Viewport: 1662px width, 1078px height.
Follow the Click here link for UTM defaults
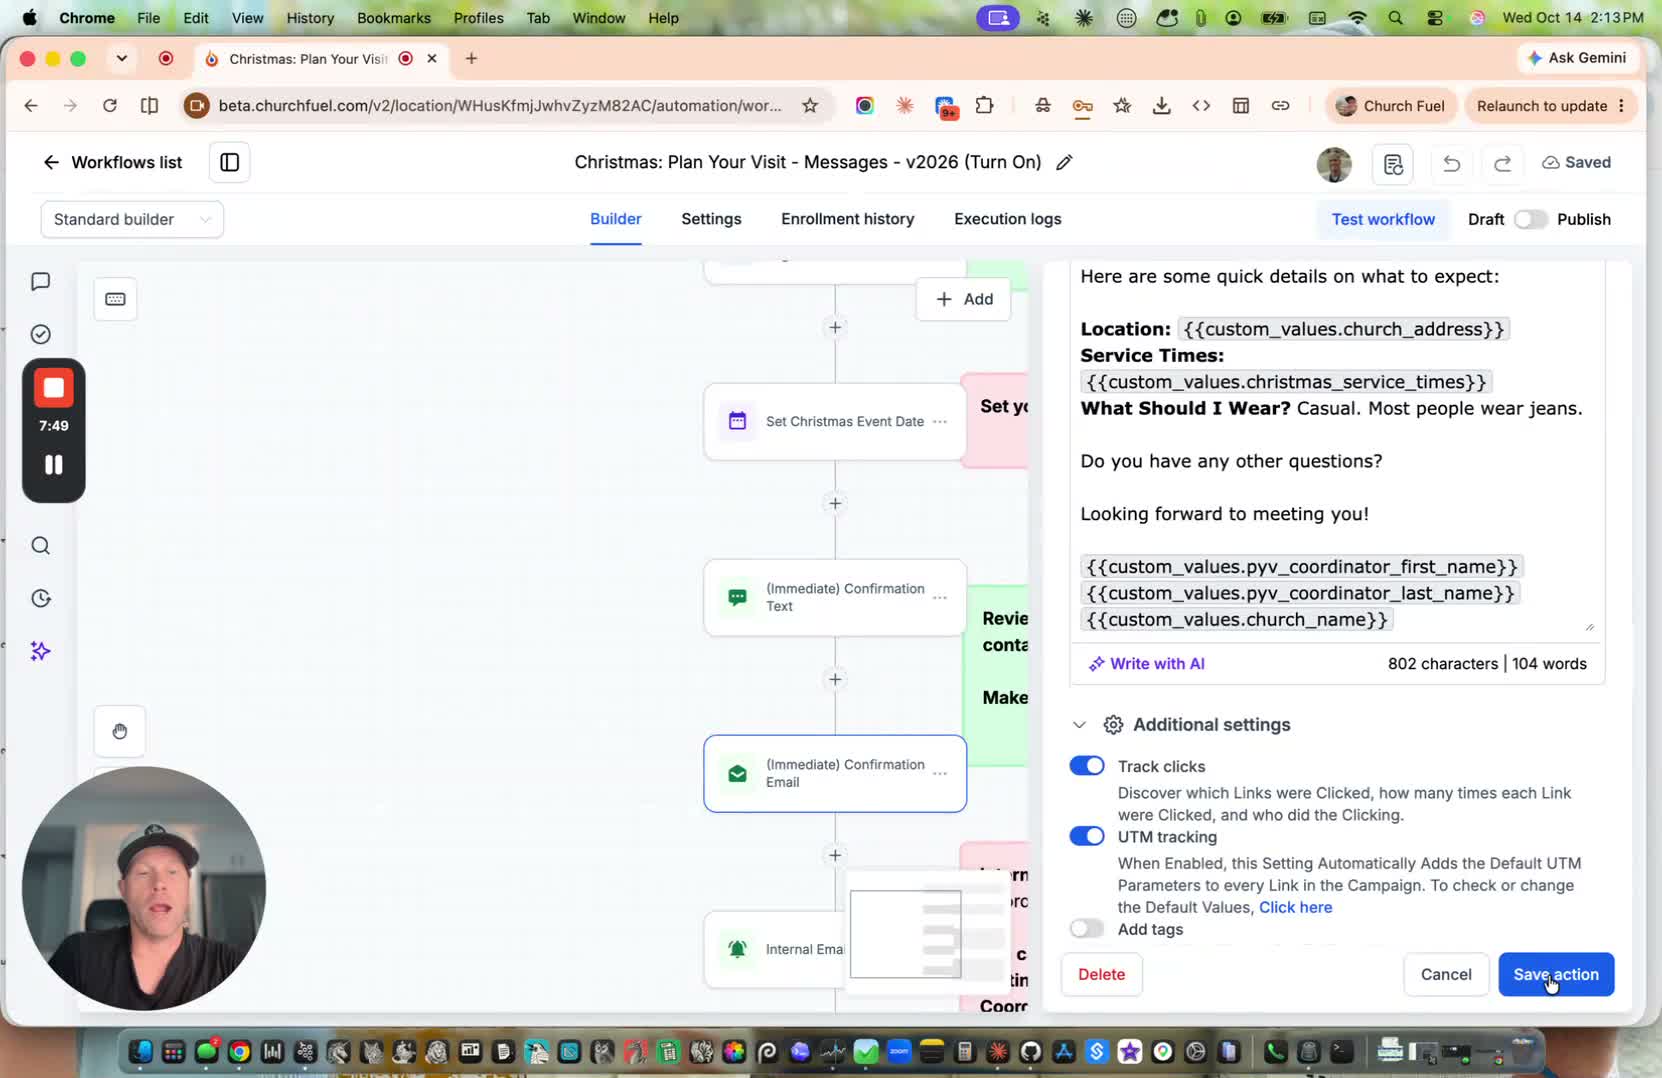pyautogui.click(x=1295, y=907)
